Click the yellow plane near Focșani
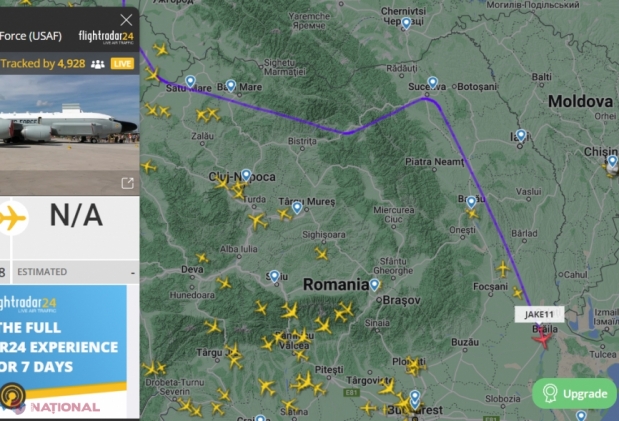This screenshot has width=619, height=421. coord(503,269)
